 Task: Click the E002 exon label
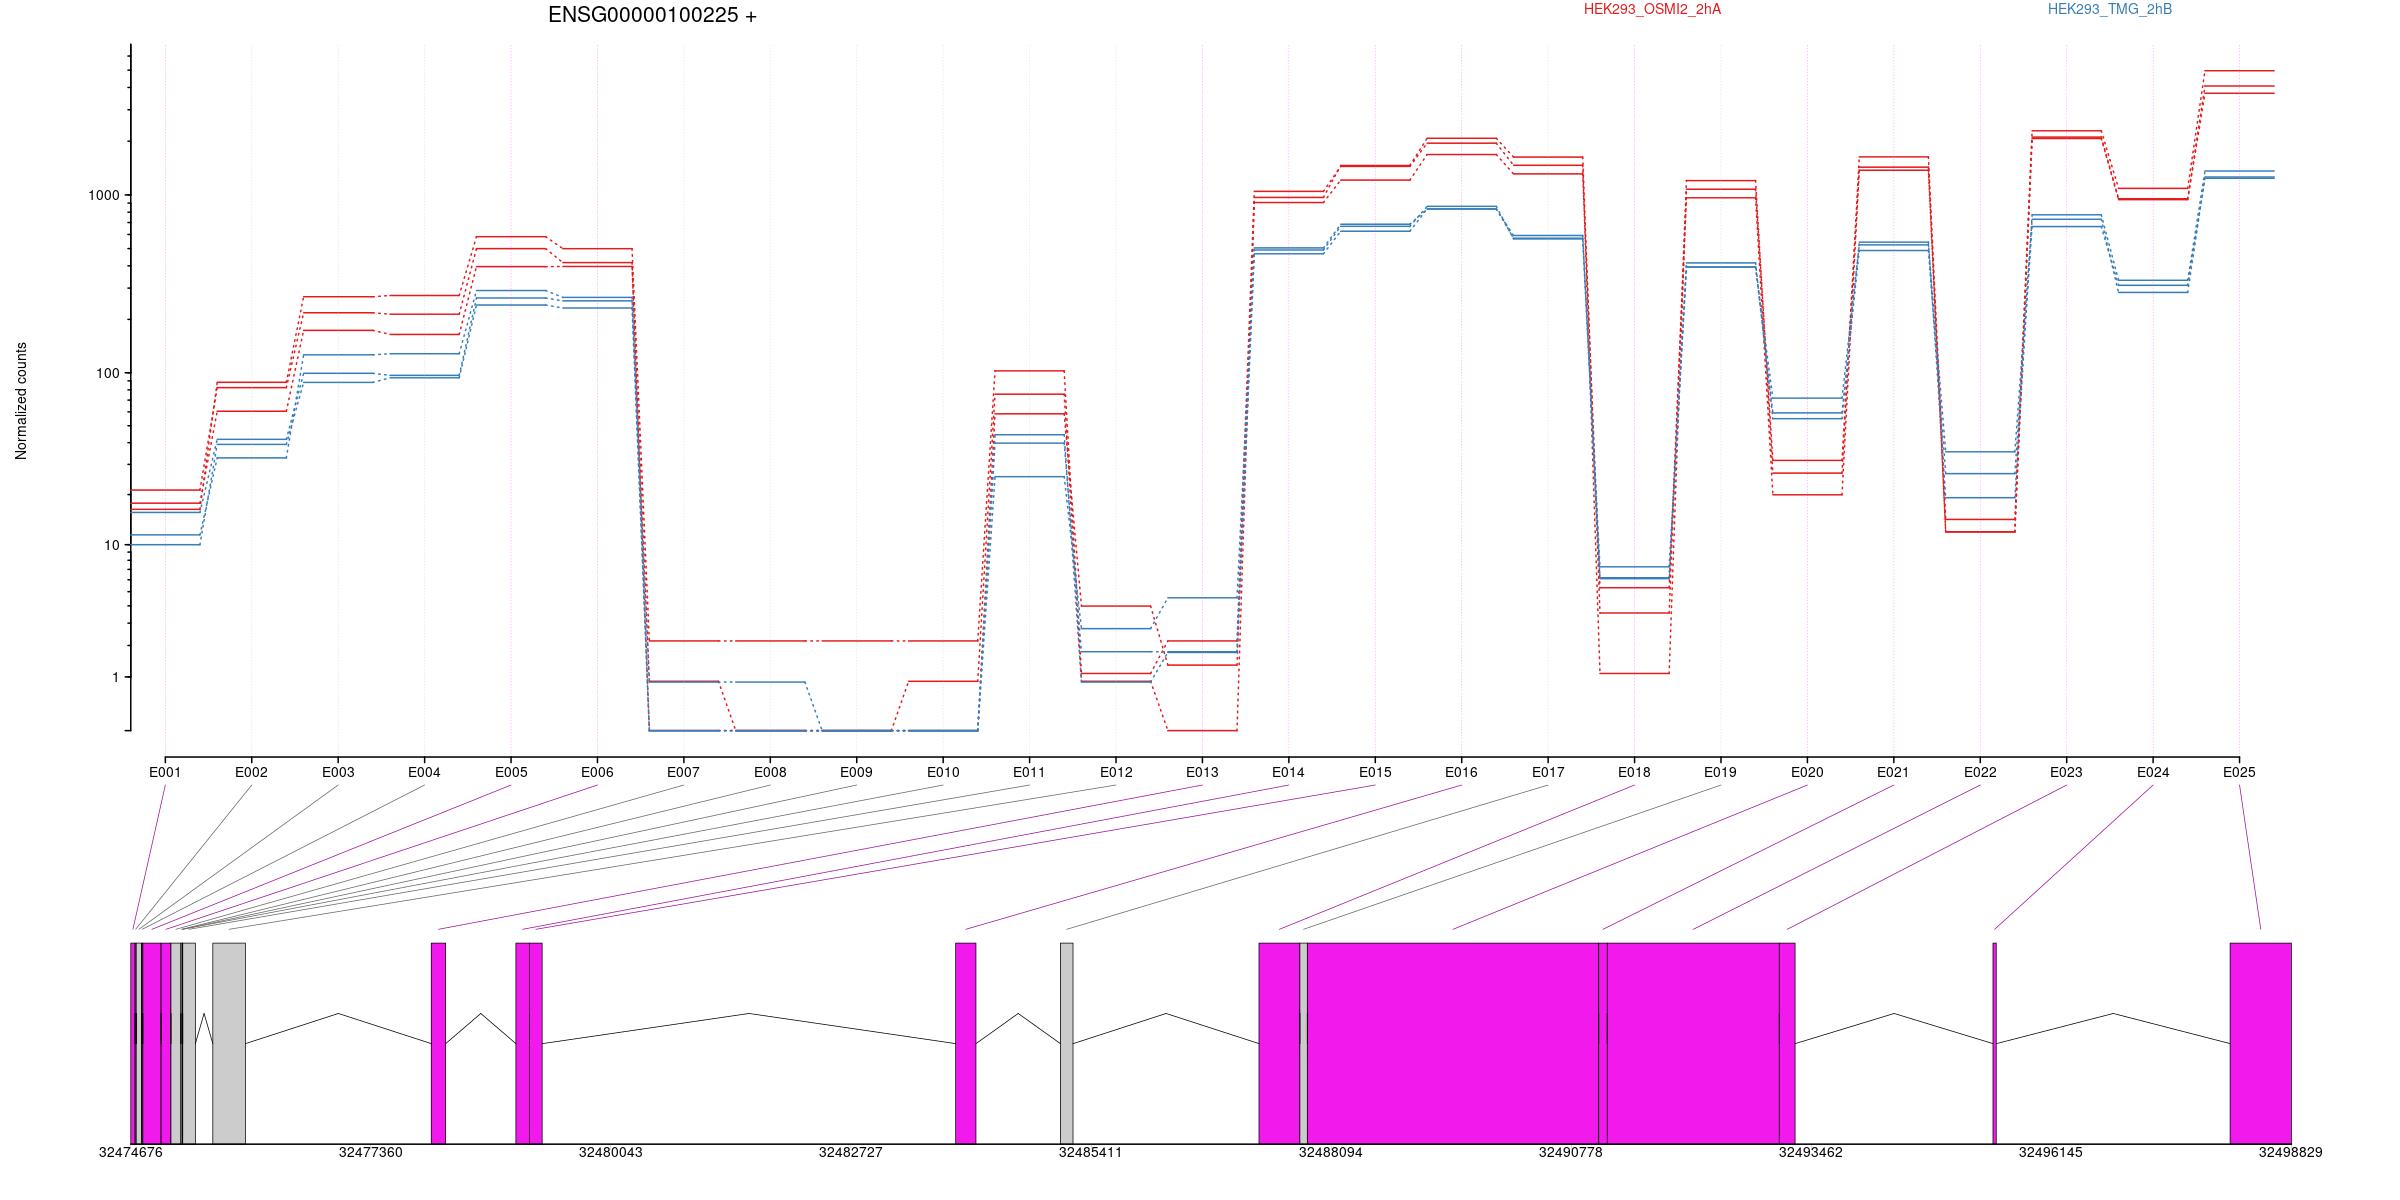[x=251, y=772]
